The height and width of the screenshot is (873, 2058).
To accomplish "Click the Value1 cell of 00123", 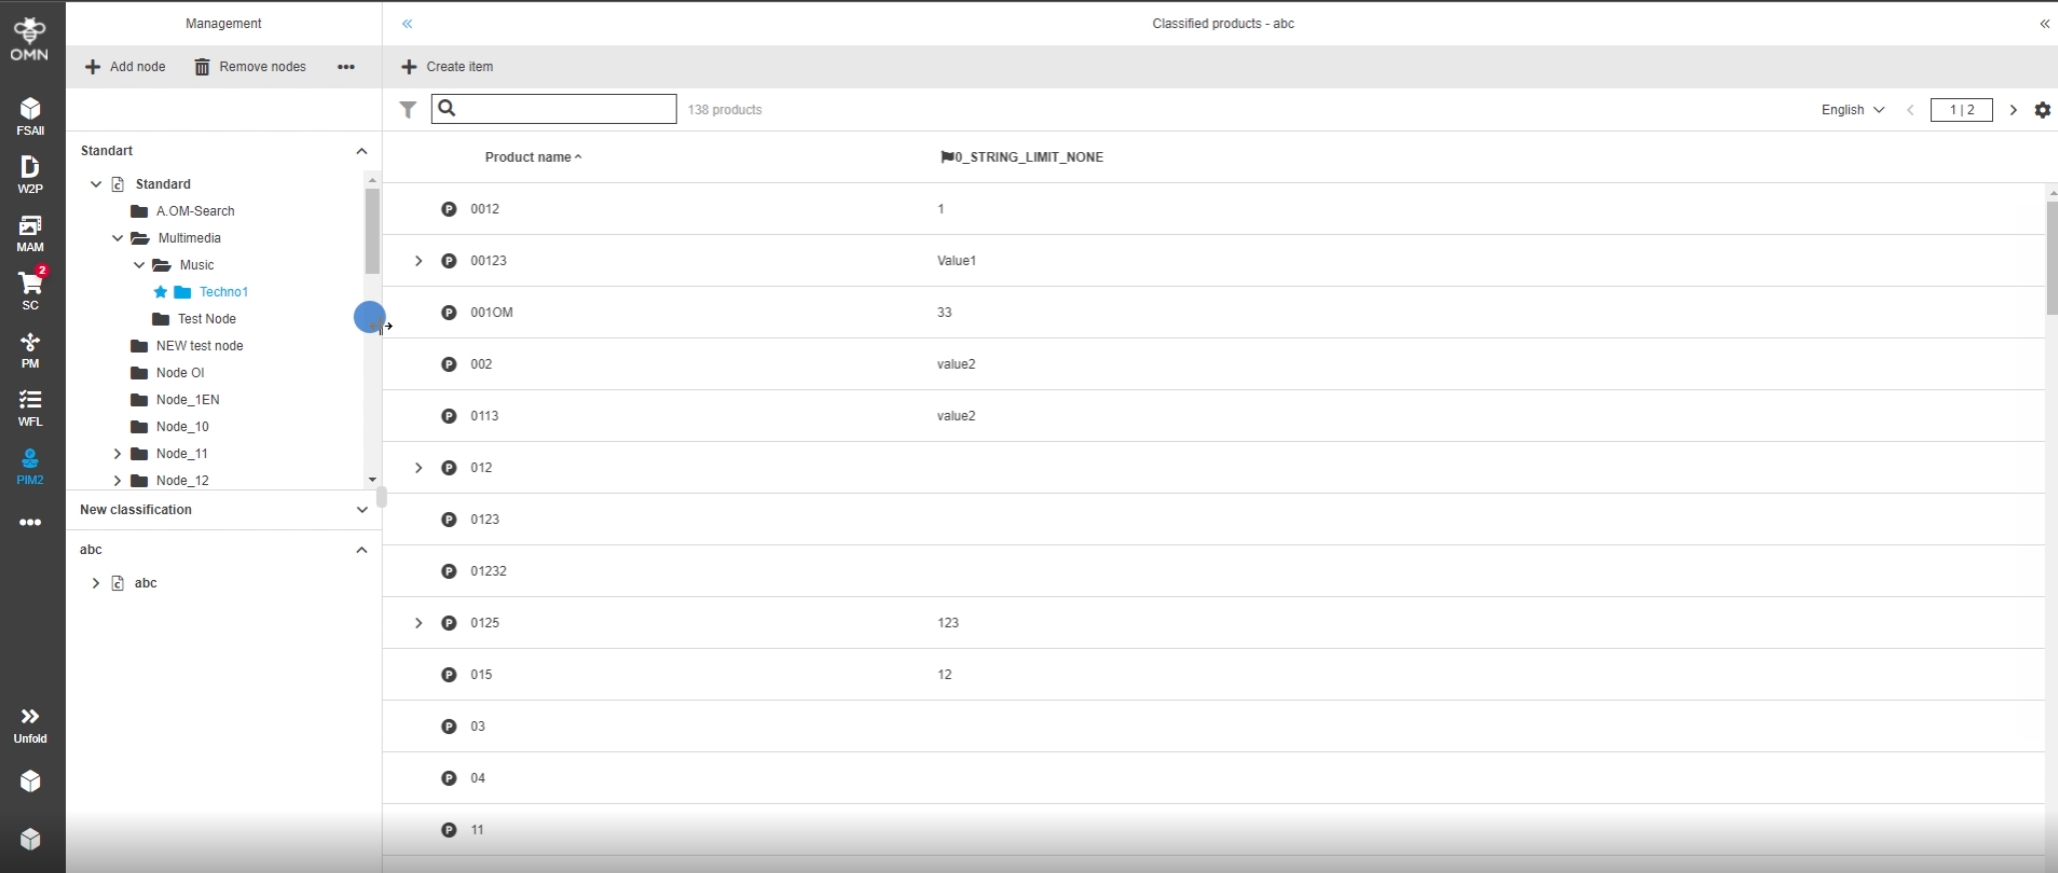I will click(x=956, y=261).
